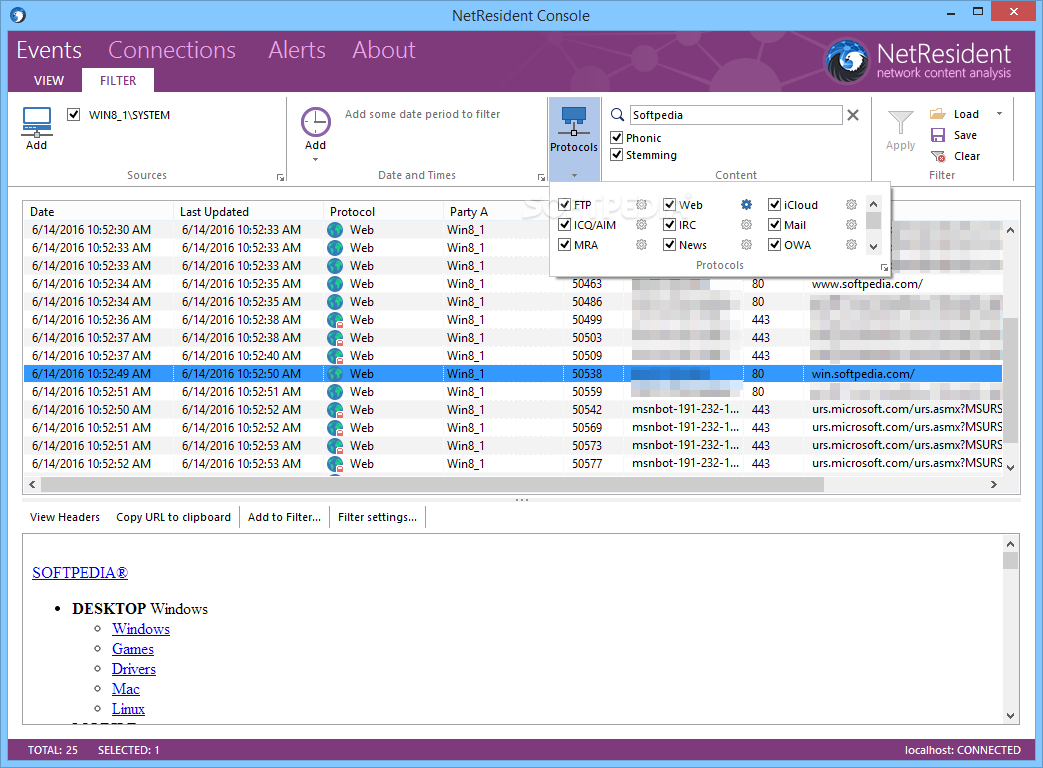The image size is (1043, 768).
Task: Open the Protocols panel dialog launcher
Action: tap(884, 267)
